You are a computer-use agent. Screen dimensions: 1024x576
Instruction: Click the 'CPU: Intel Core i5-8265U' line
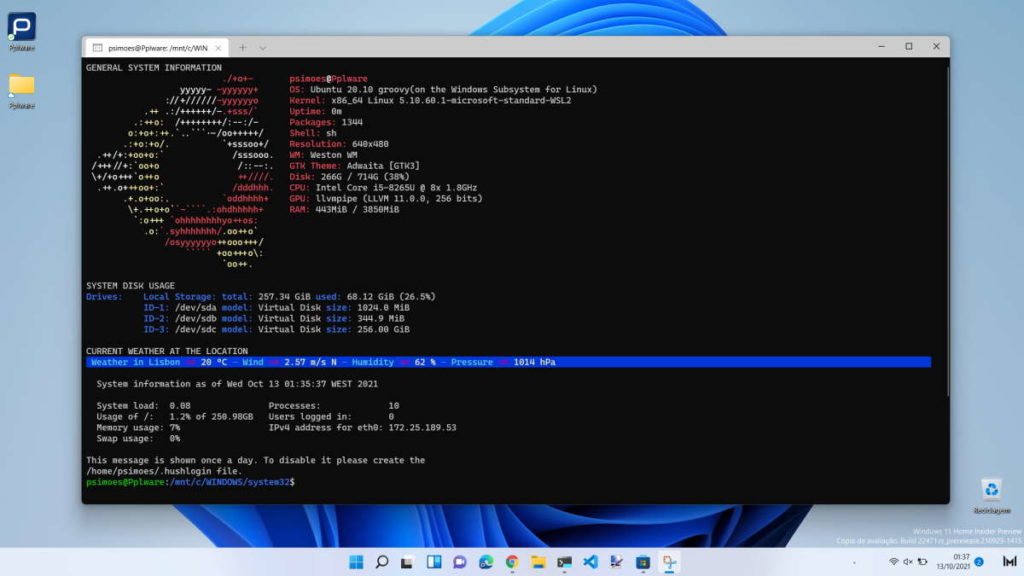pyautogui.click(x=383, y=187)
